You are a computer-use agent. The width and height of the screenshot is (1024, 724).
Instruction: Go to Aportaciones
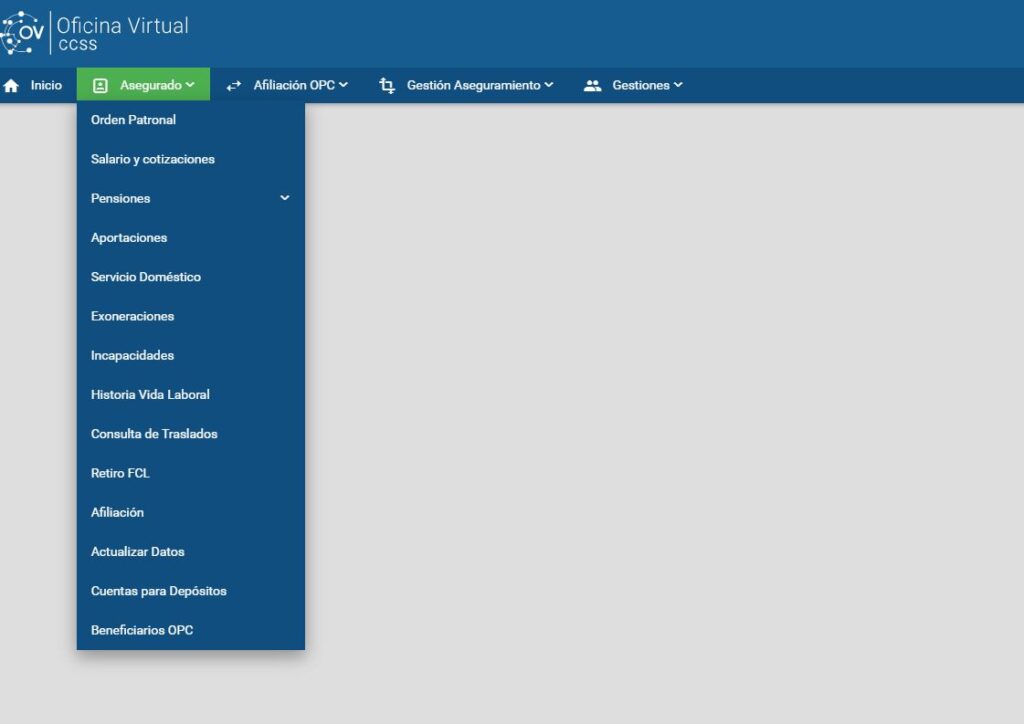(129, 238)
